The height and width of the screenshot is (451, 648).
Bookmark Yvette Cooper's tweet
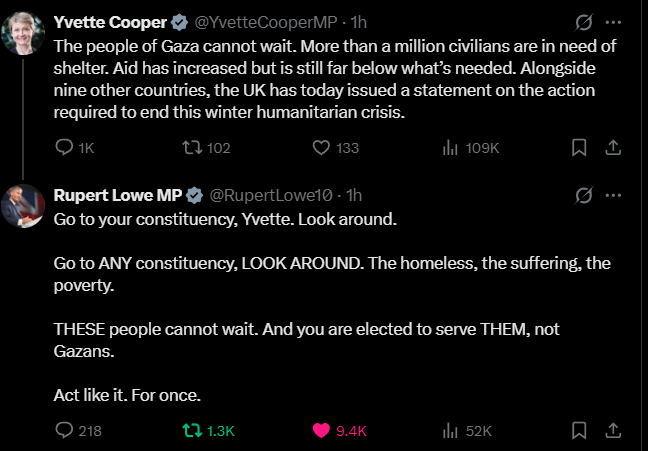578,148
